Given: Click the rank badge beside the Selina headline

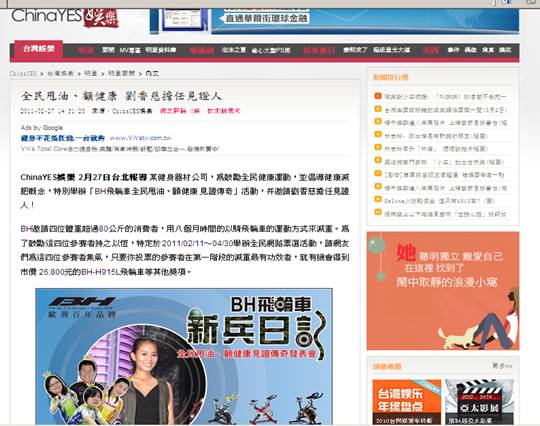Looking at the screenshot, I should point(378,200).
